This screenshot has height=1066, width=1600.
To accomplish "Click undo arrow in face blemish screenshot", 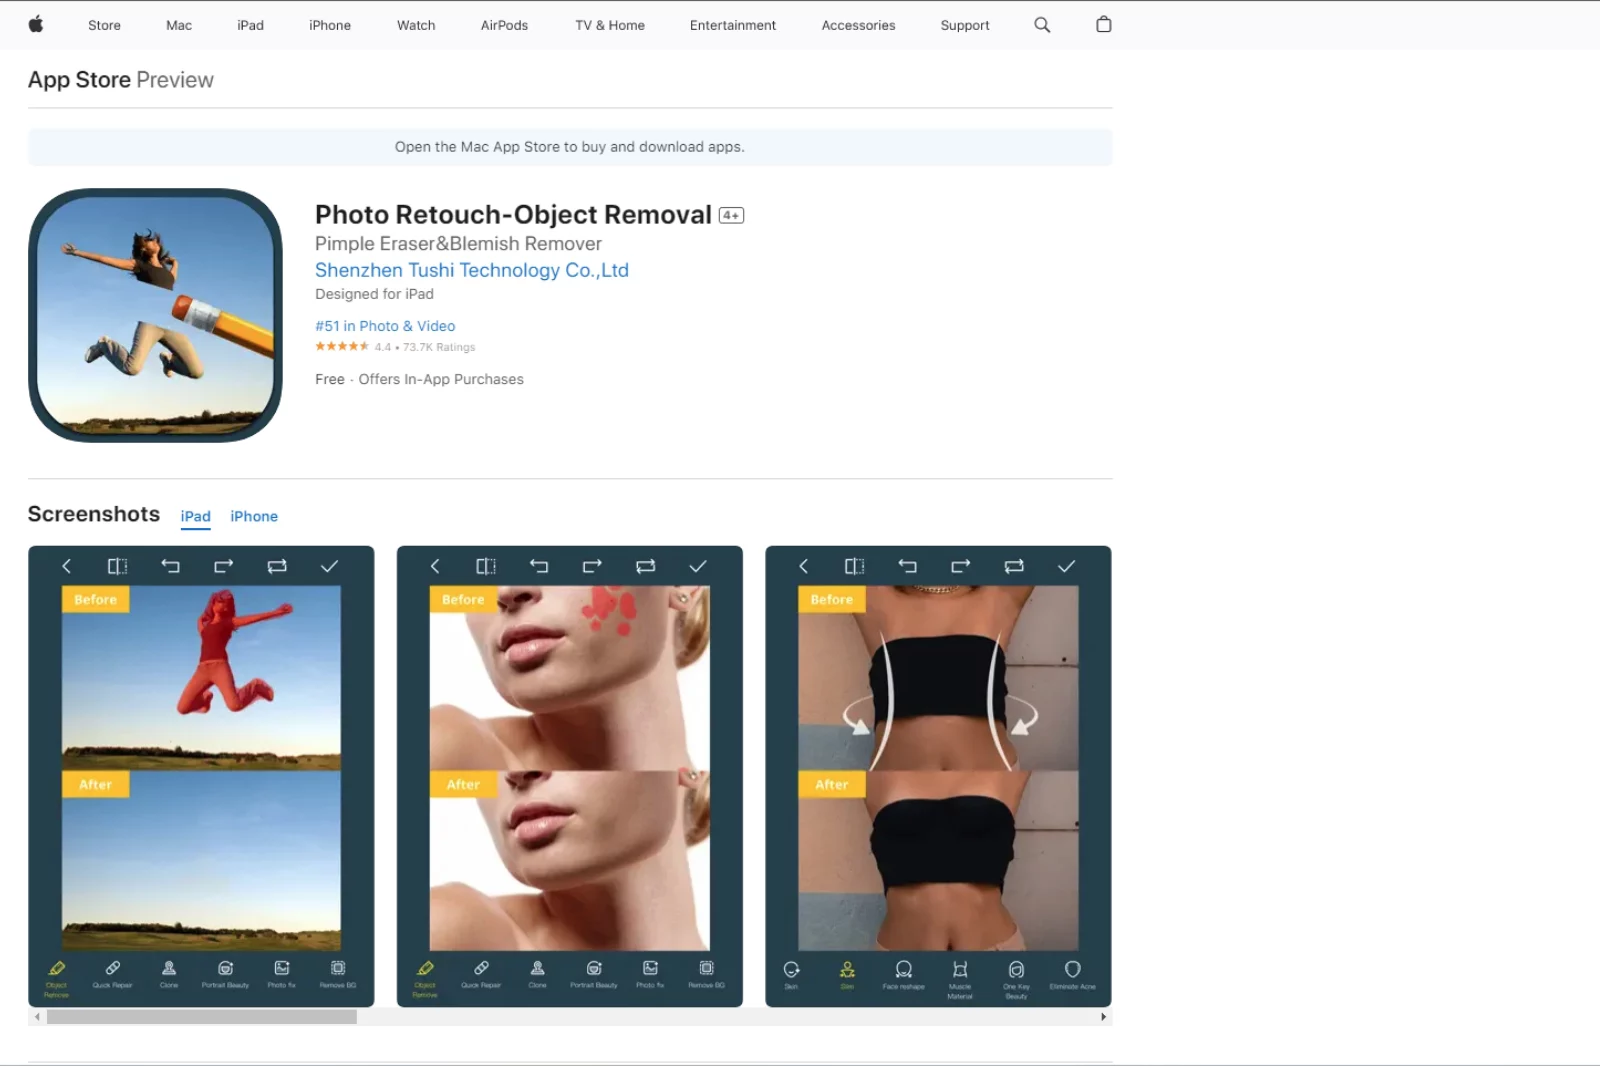I will pyautogui.click(x=539, y=566).
